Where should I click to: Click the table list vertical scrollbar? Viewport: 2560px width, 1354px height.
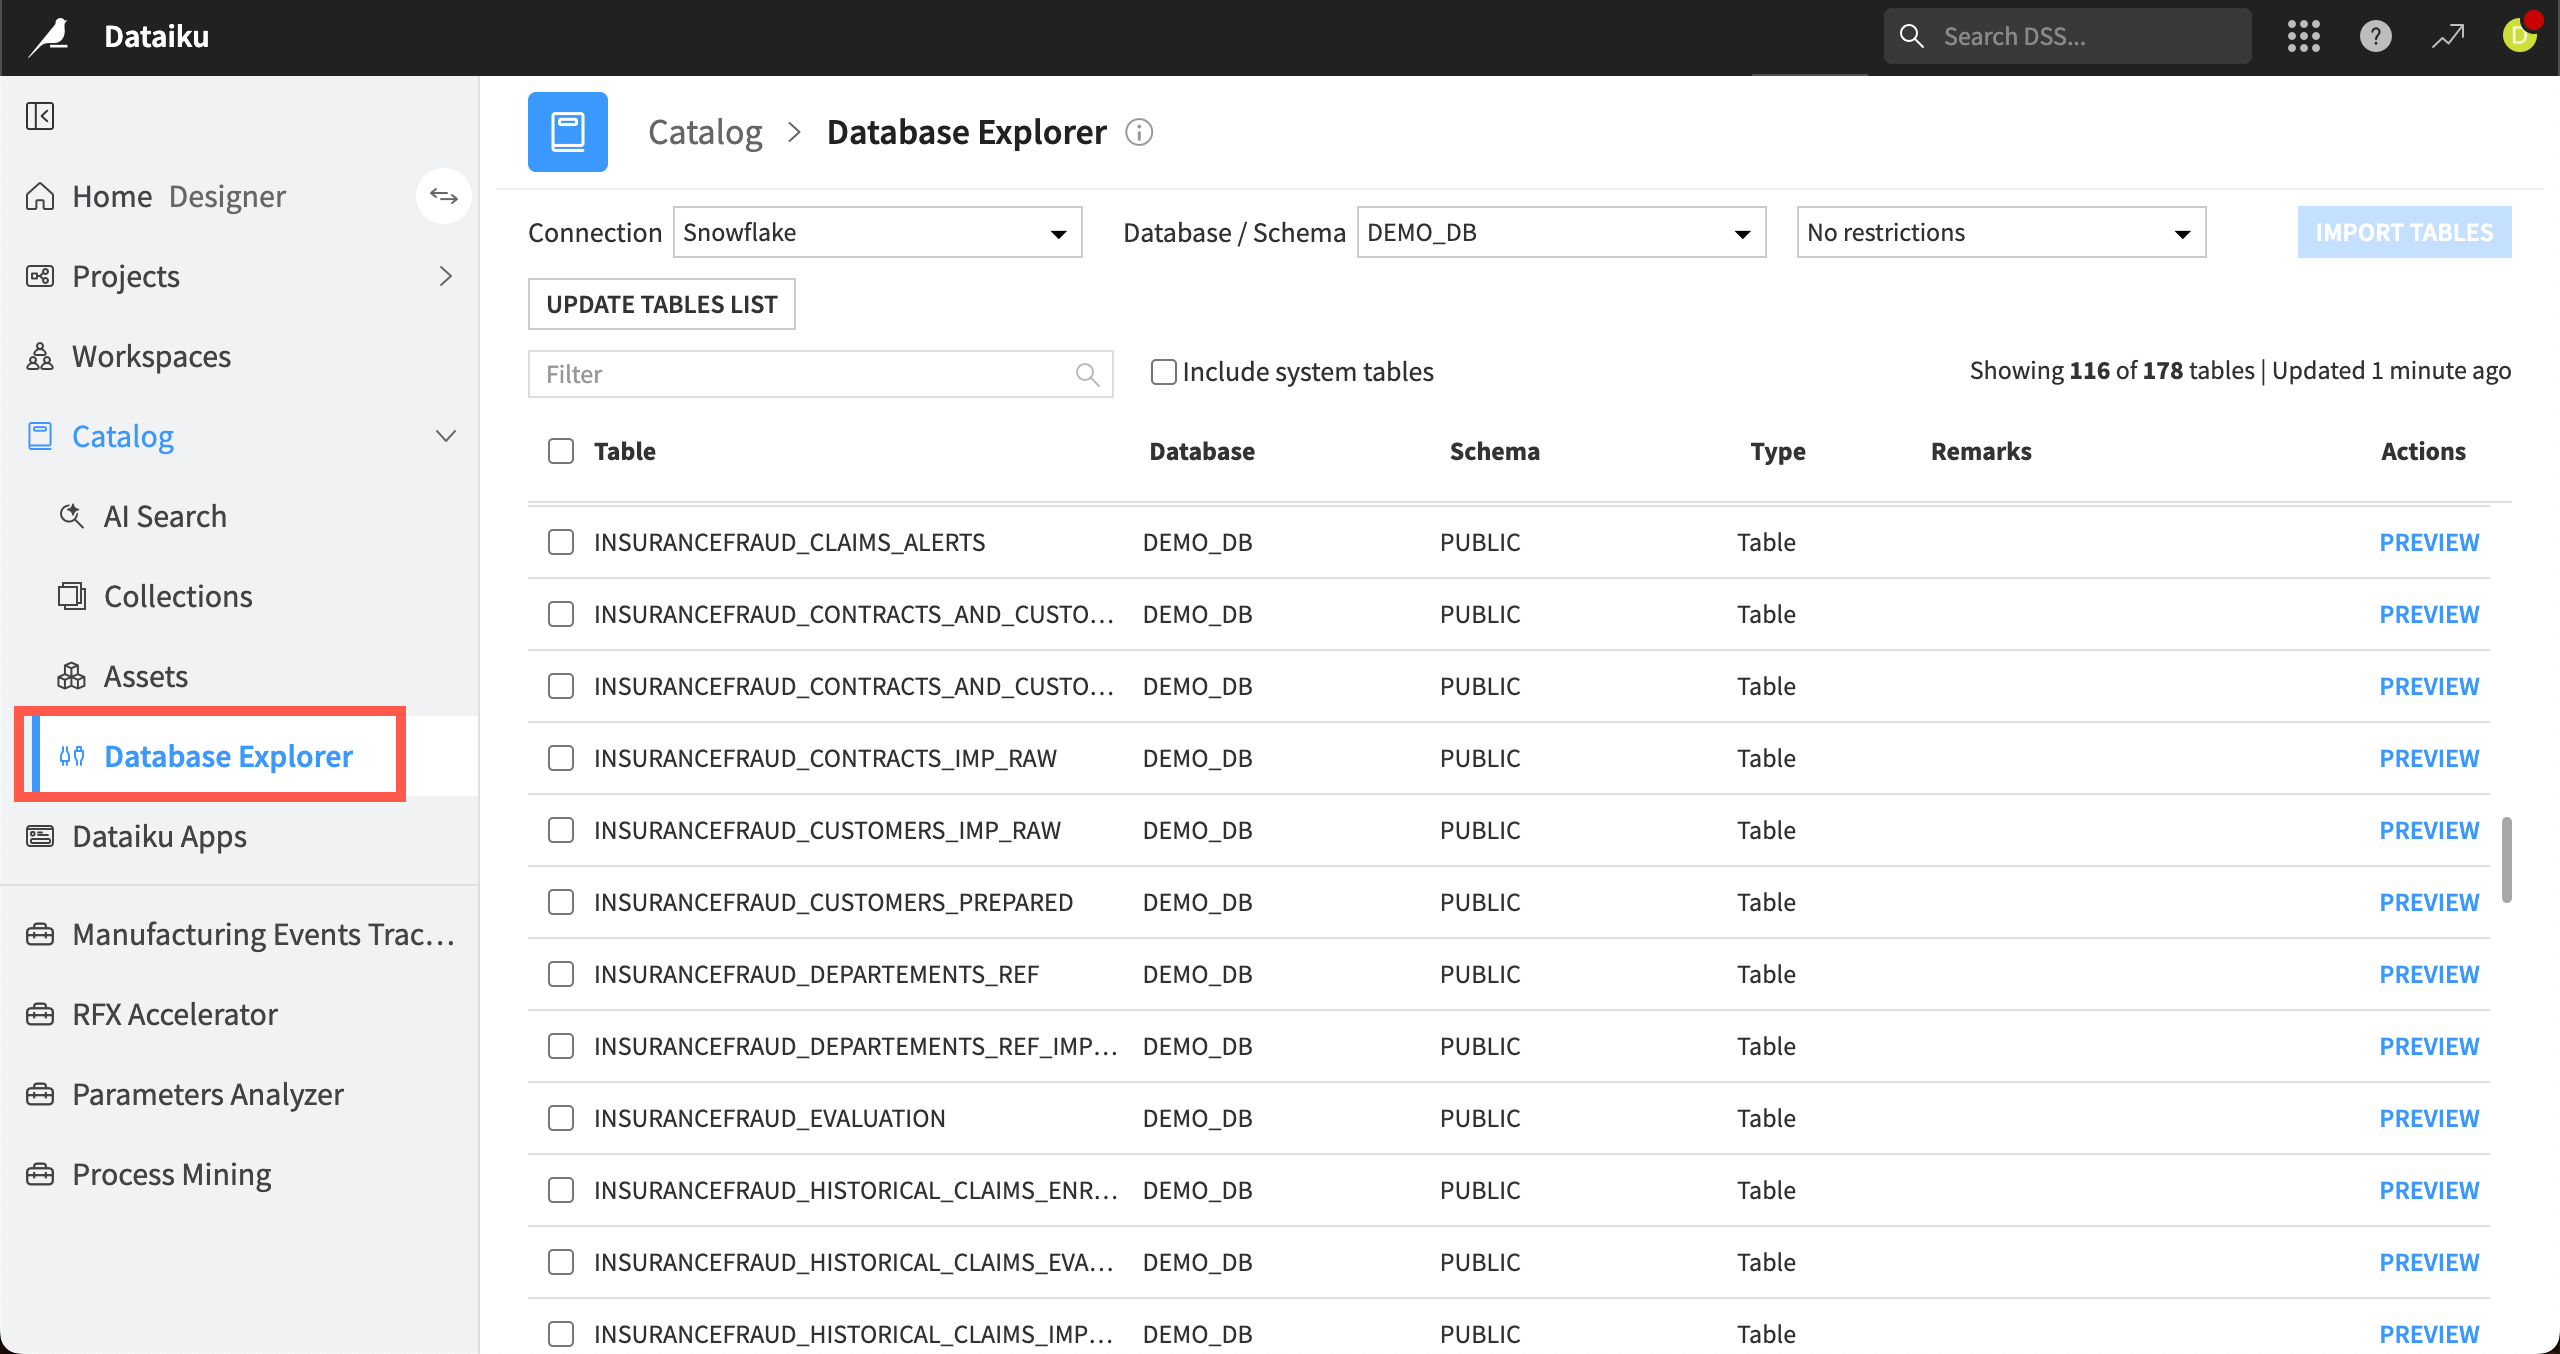click(2506, 860)
